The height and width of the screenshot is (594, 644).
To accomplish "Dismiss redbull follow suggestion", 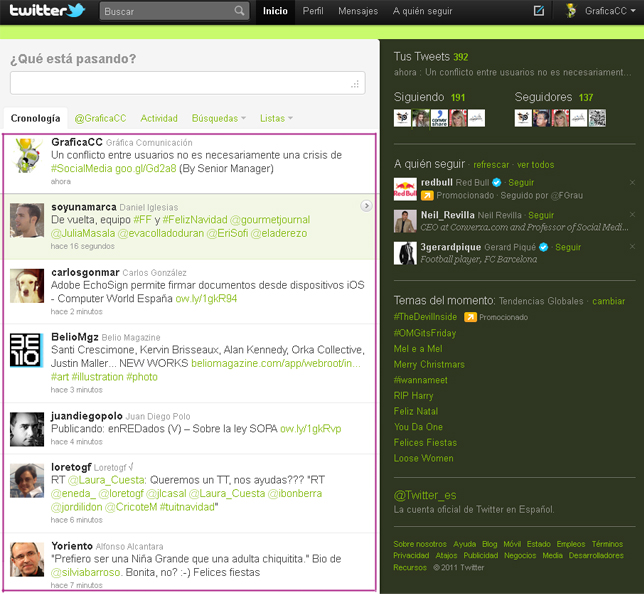I will (x=632, y=182).
